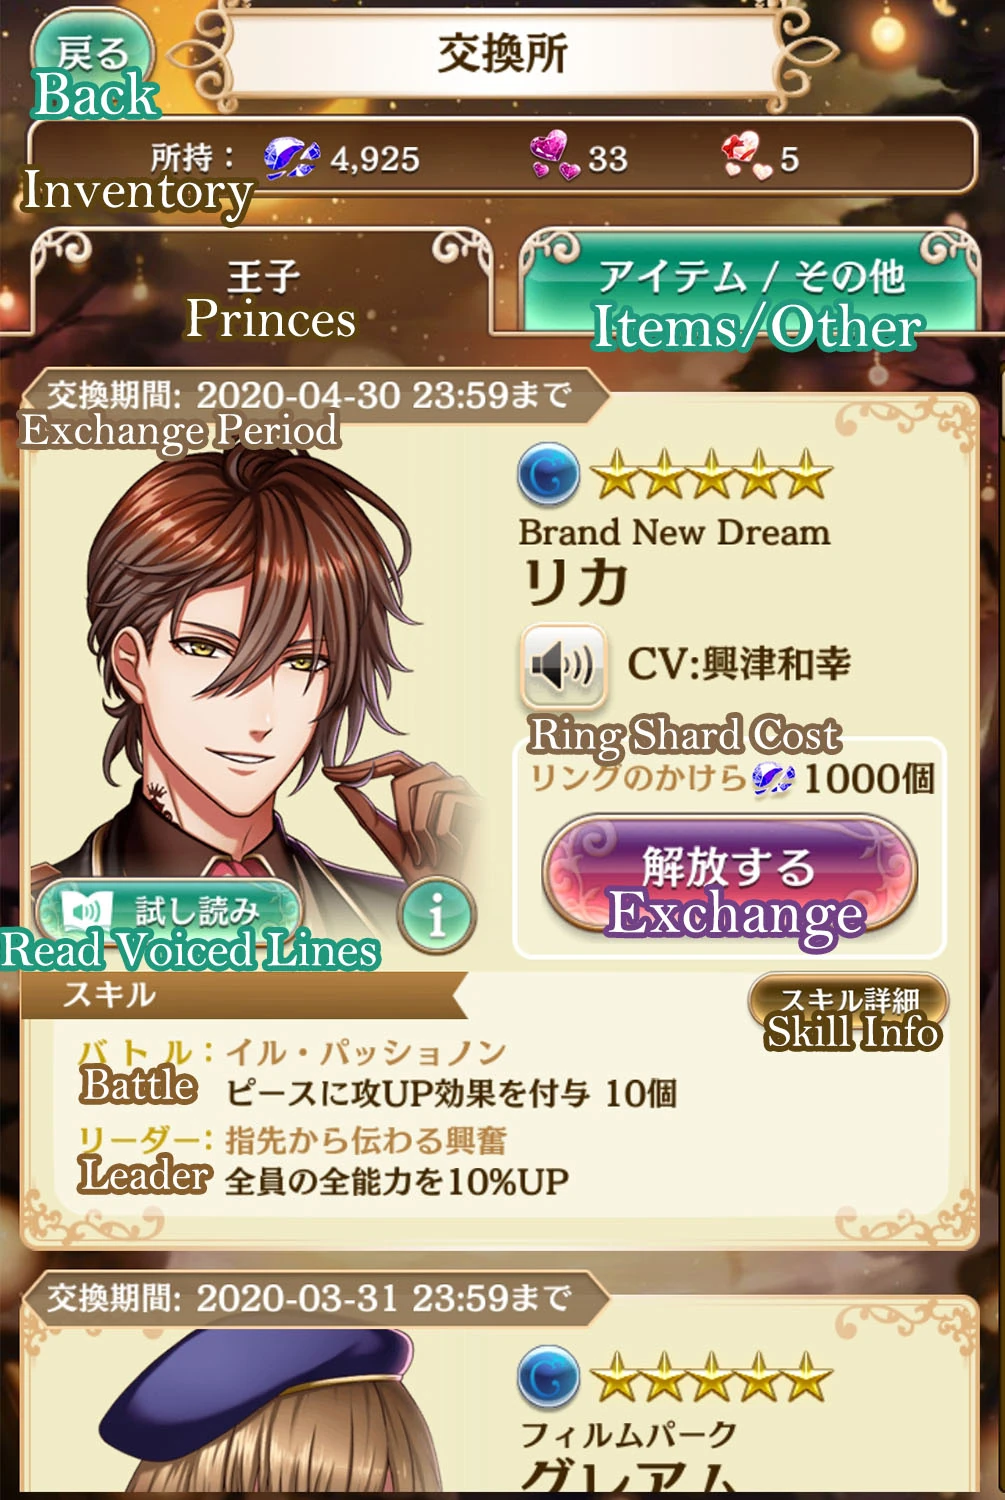Click the red heart gems inventory icon
The width and height of the screenshot is (1005, 1500).
746,157
